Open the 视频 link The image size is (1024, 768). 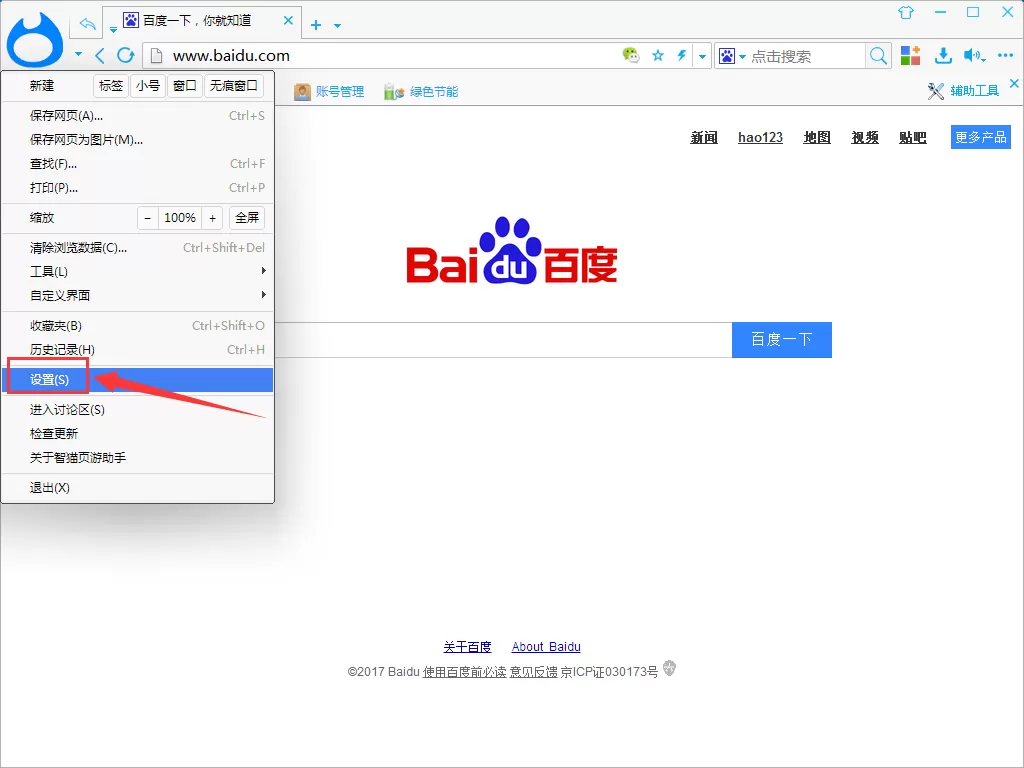point(865,138)
